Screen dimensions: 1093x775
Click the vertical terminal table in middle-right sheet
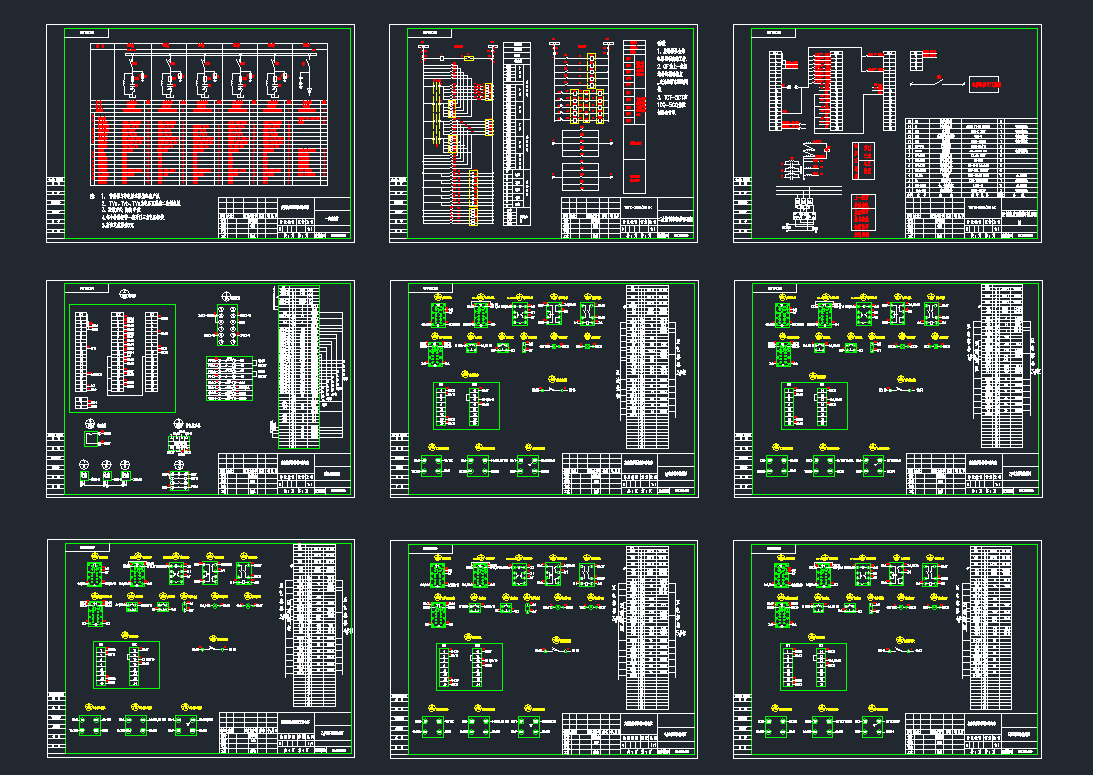coord(1002,365)
